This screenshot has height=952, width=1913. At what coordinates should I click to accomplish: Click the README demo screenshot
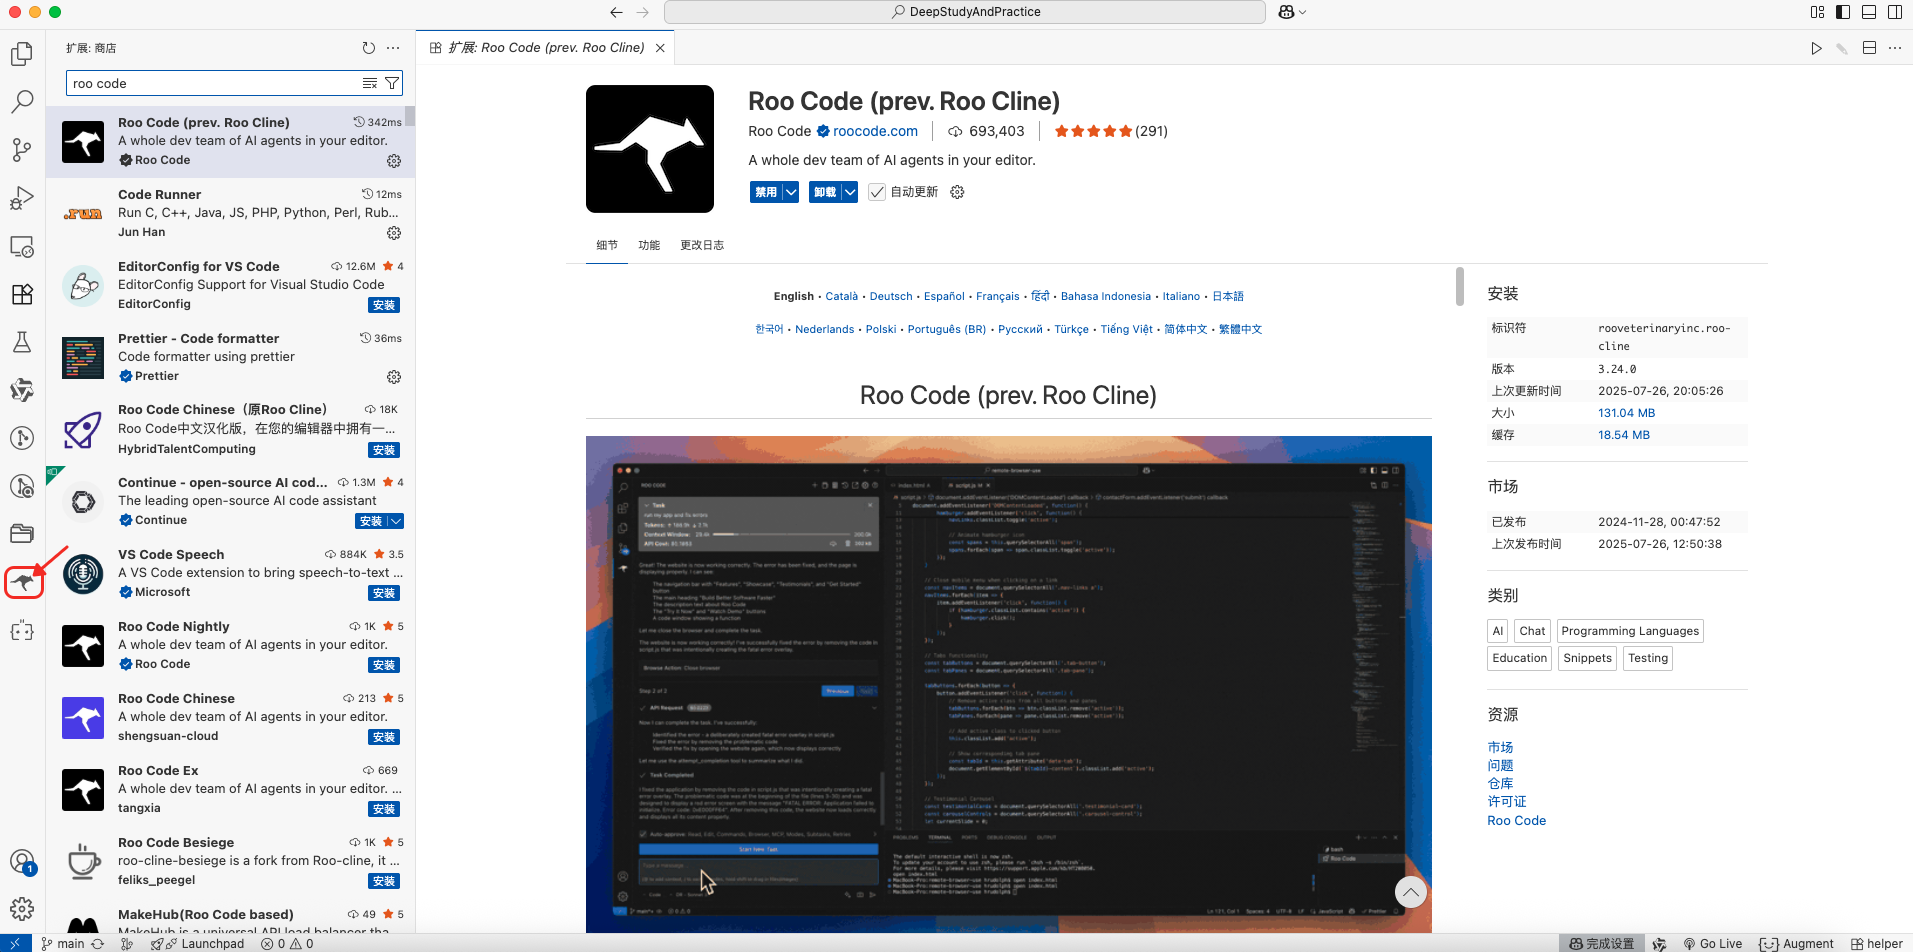(1008, 684)
